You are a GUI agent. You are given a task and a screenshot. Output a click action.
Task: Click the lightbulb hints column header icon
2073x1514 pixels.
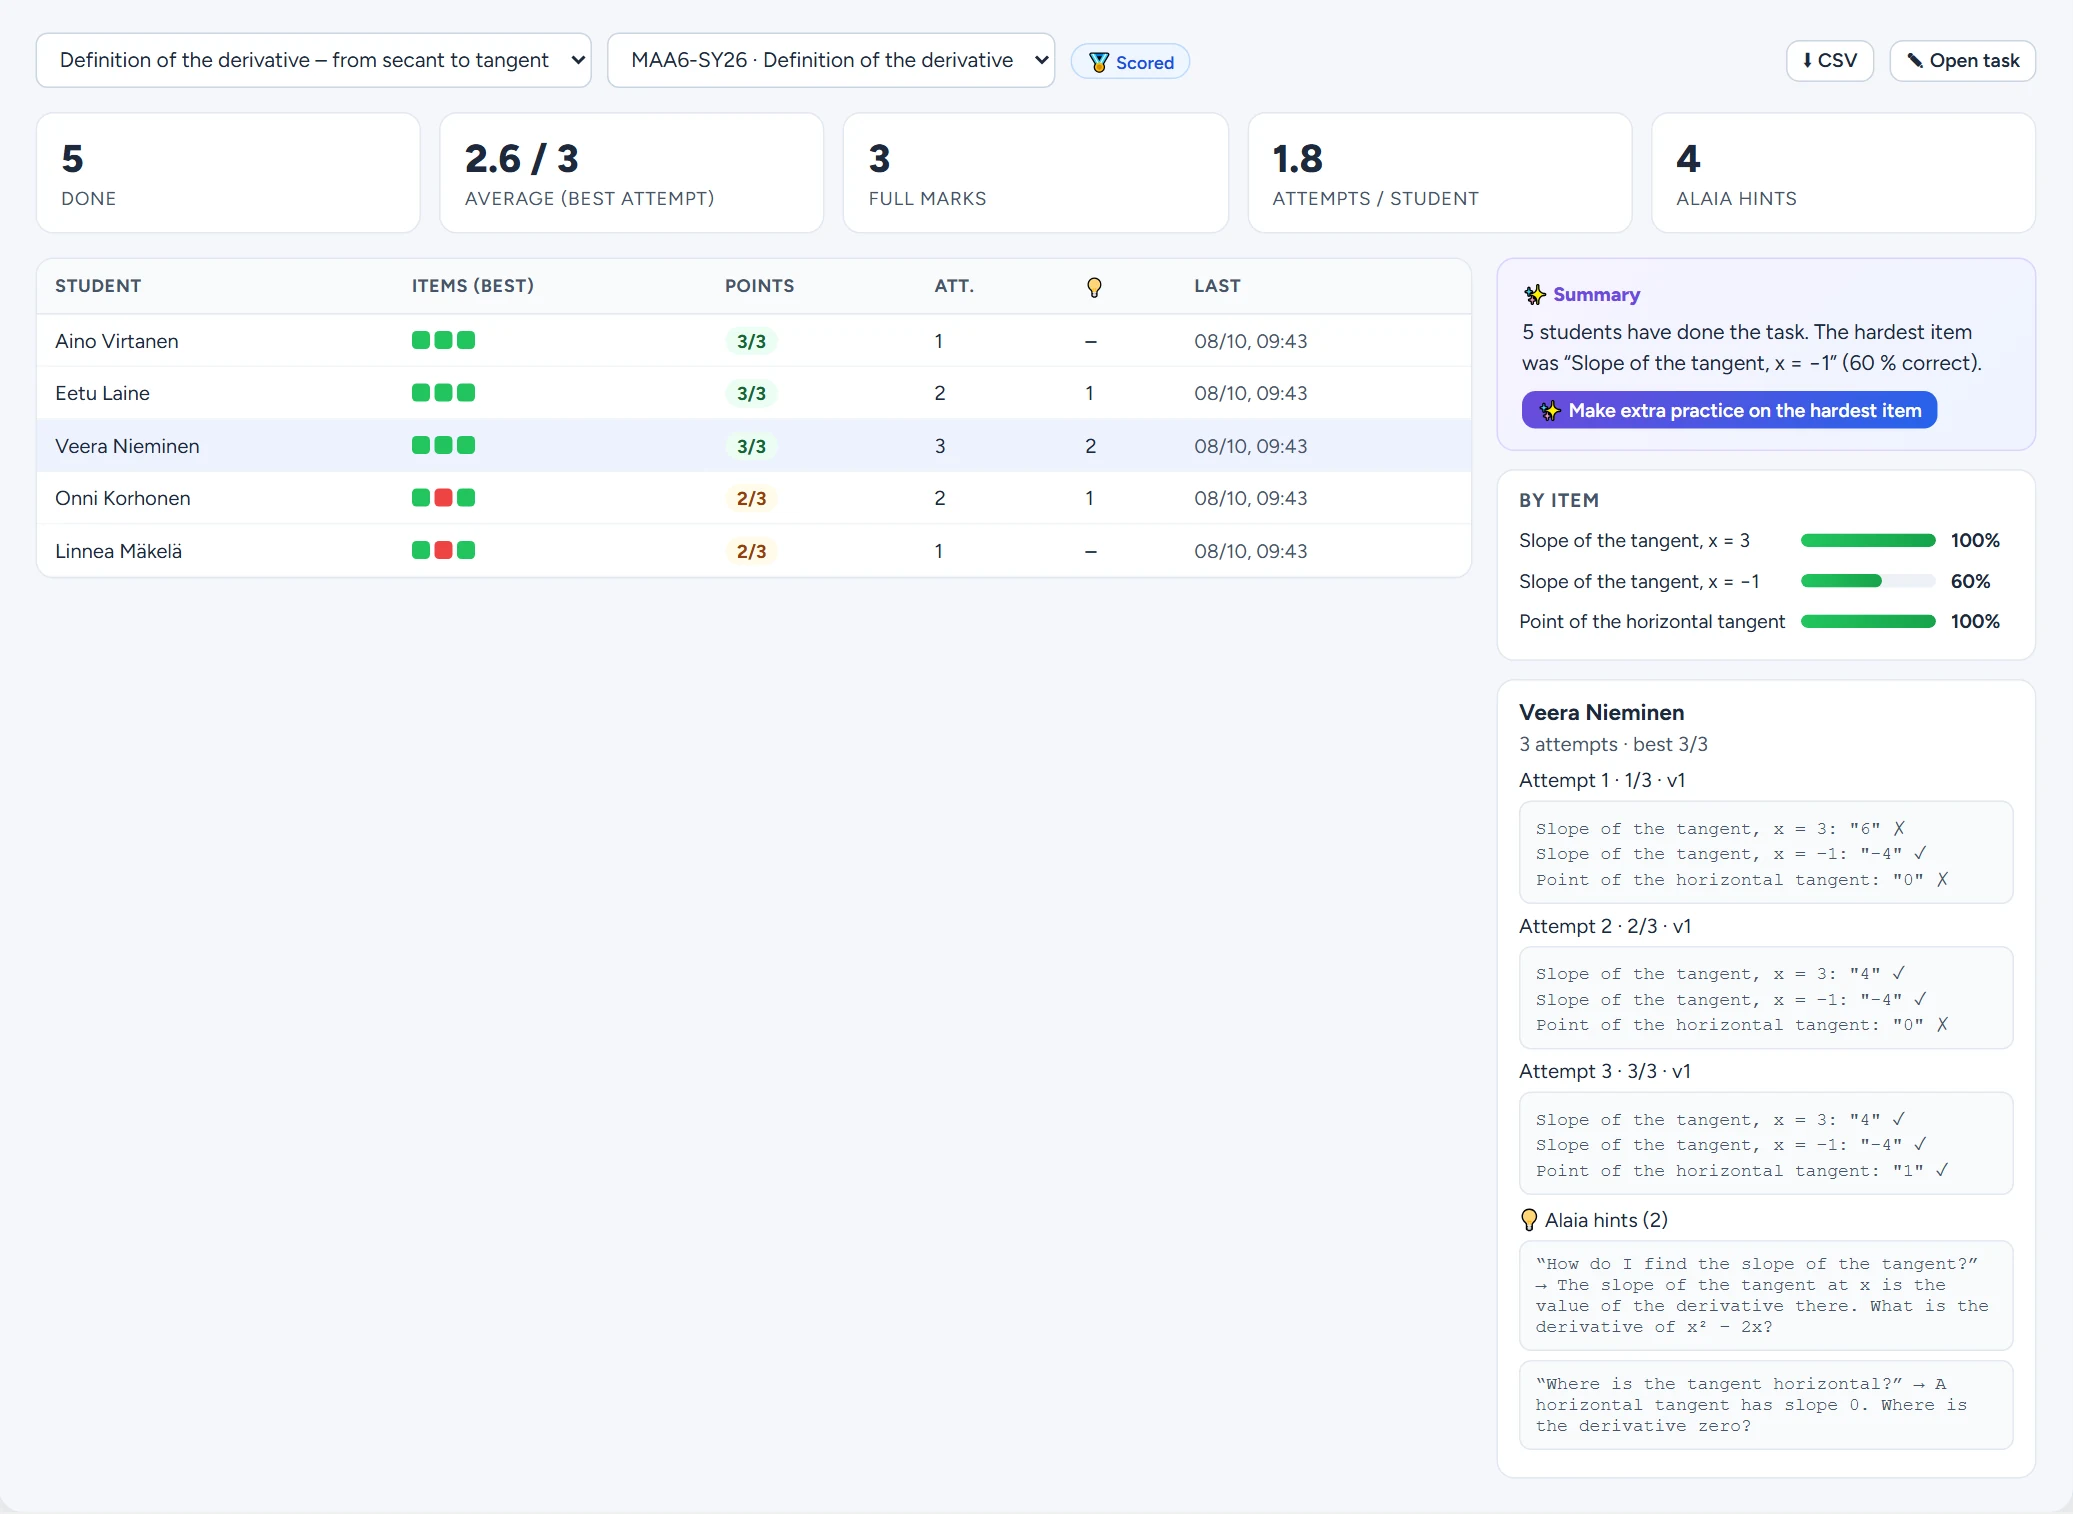(1094, 287)
